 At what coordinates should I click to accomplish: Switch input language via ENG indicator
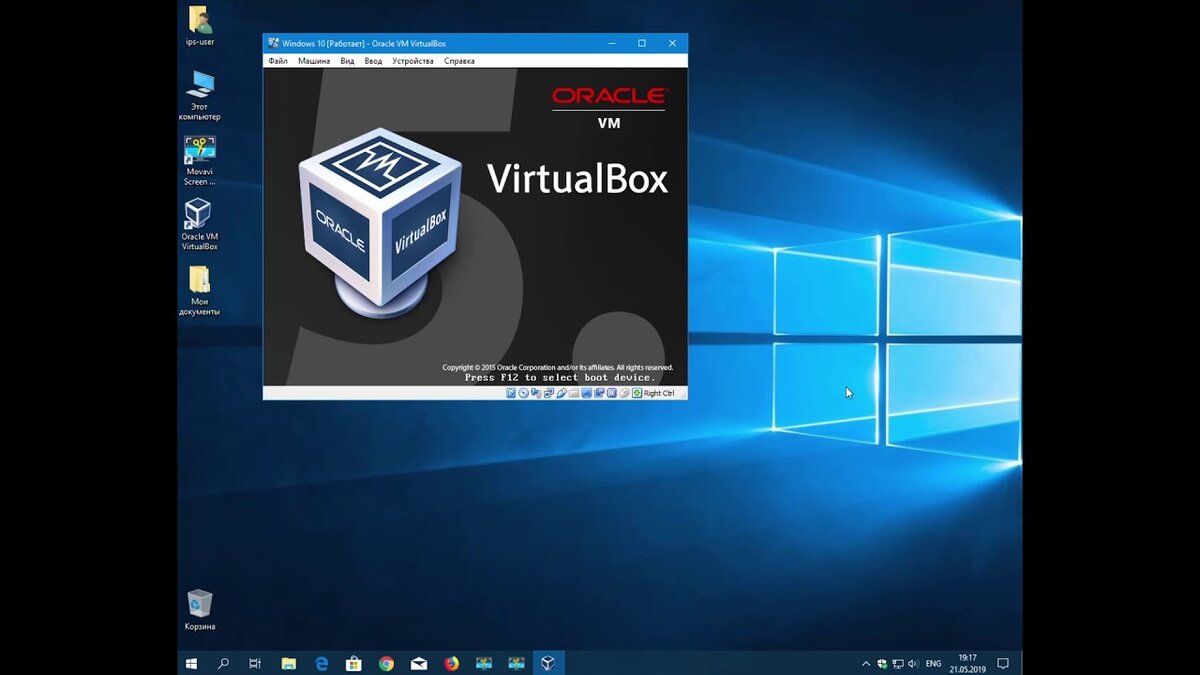pyautogui.click(x=933, y=664)
